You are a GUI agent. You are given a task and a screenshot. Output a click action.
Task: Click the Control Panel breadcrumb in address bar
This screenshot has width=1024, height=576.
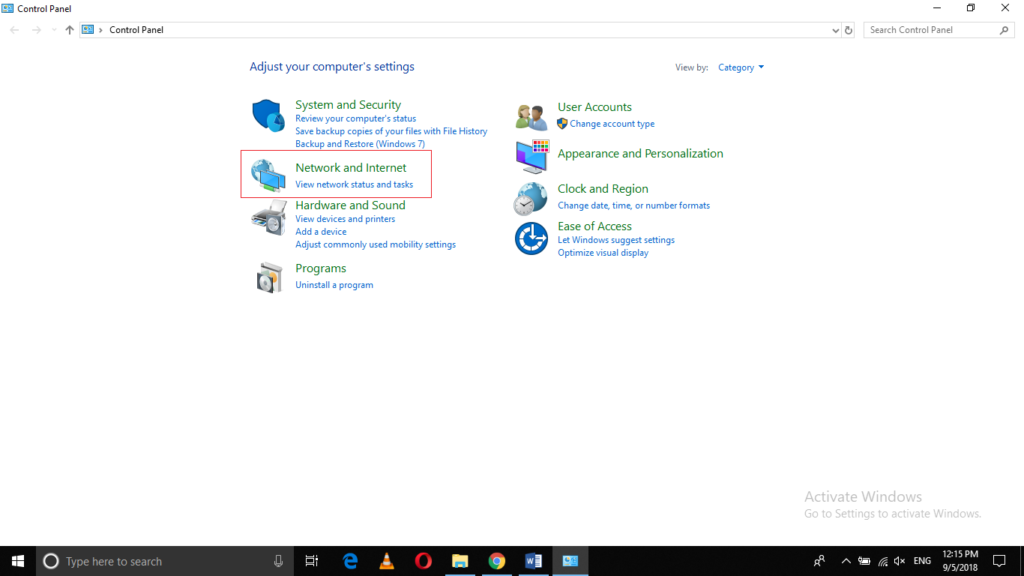pyautogui.click(x=136, y=30)
